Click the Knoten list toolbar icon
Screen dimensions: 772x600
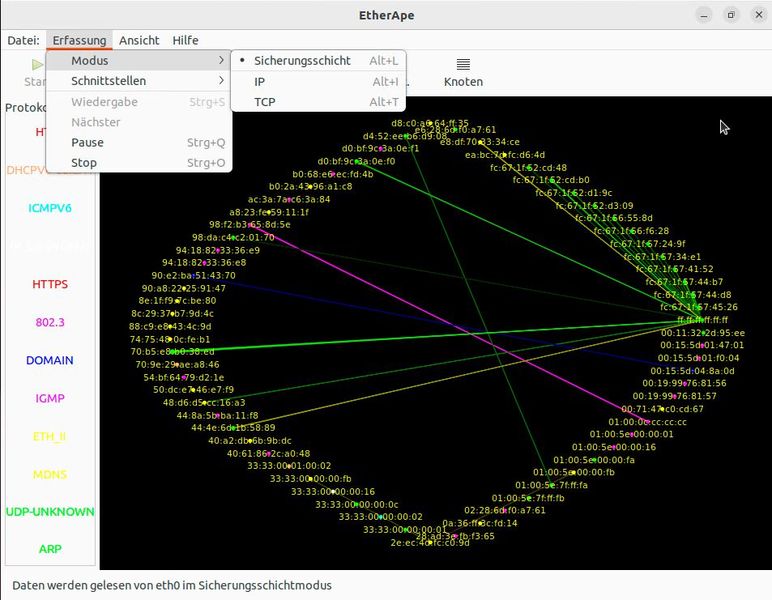463,64
